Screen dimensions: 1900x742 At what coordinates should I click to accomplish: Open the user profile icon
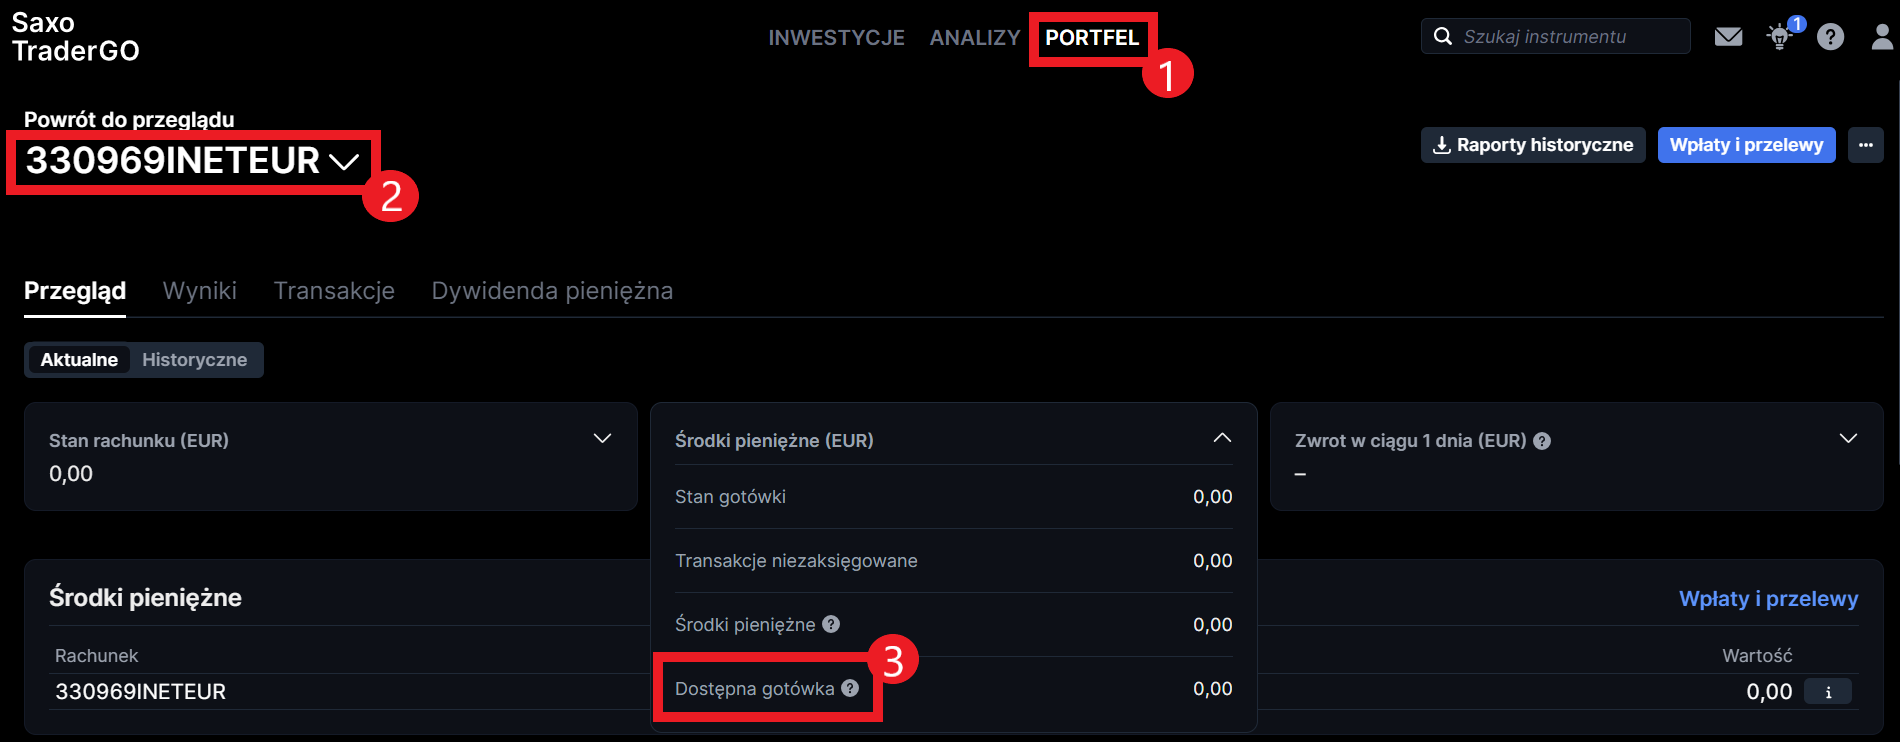click(1883, 37)
